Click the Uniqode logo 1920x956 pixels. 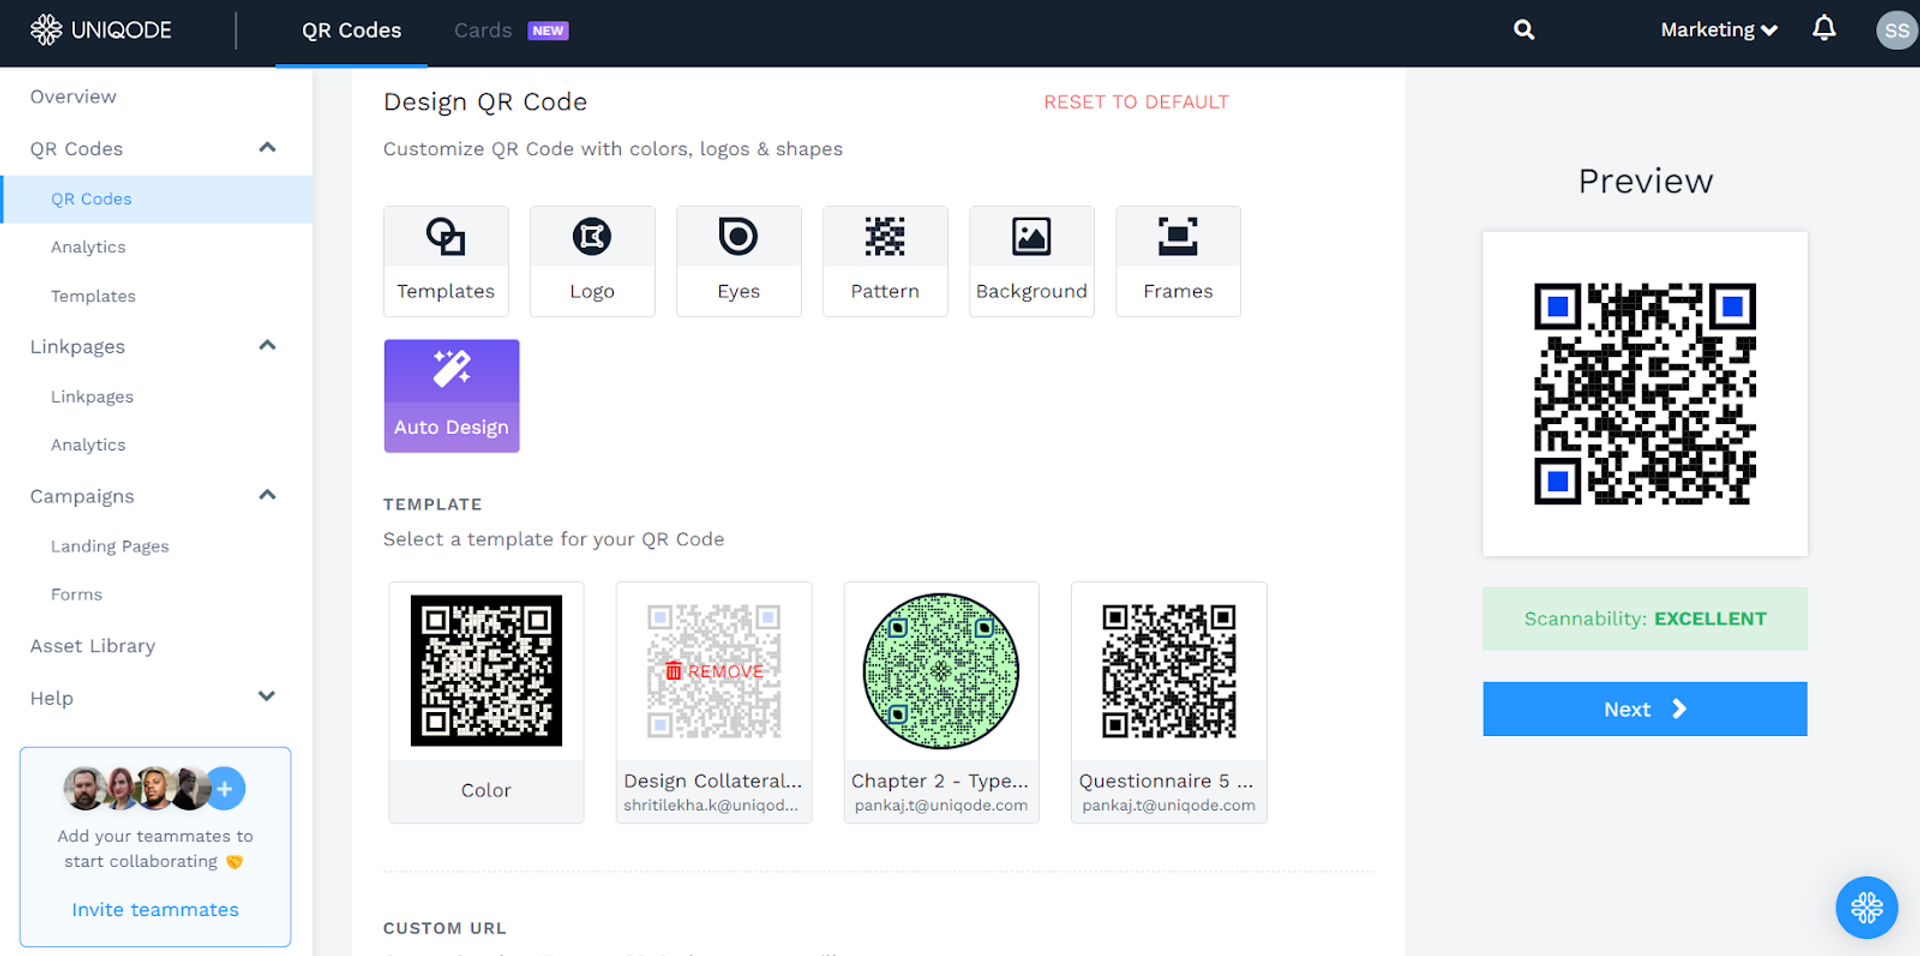tap(101, 30)
